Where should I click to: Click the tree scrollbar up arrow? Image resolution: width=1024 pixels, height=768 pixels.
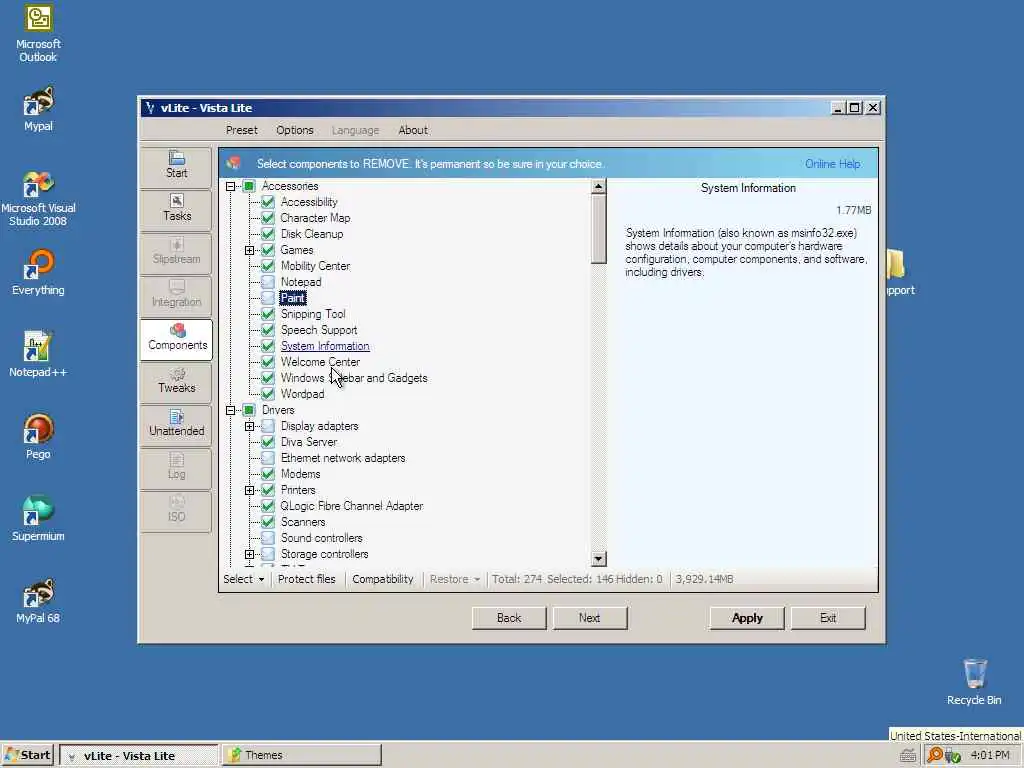click(598, 187)
